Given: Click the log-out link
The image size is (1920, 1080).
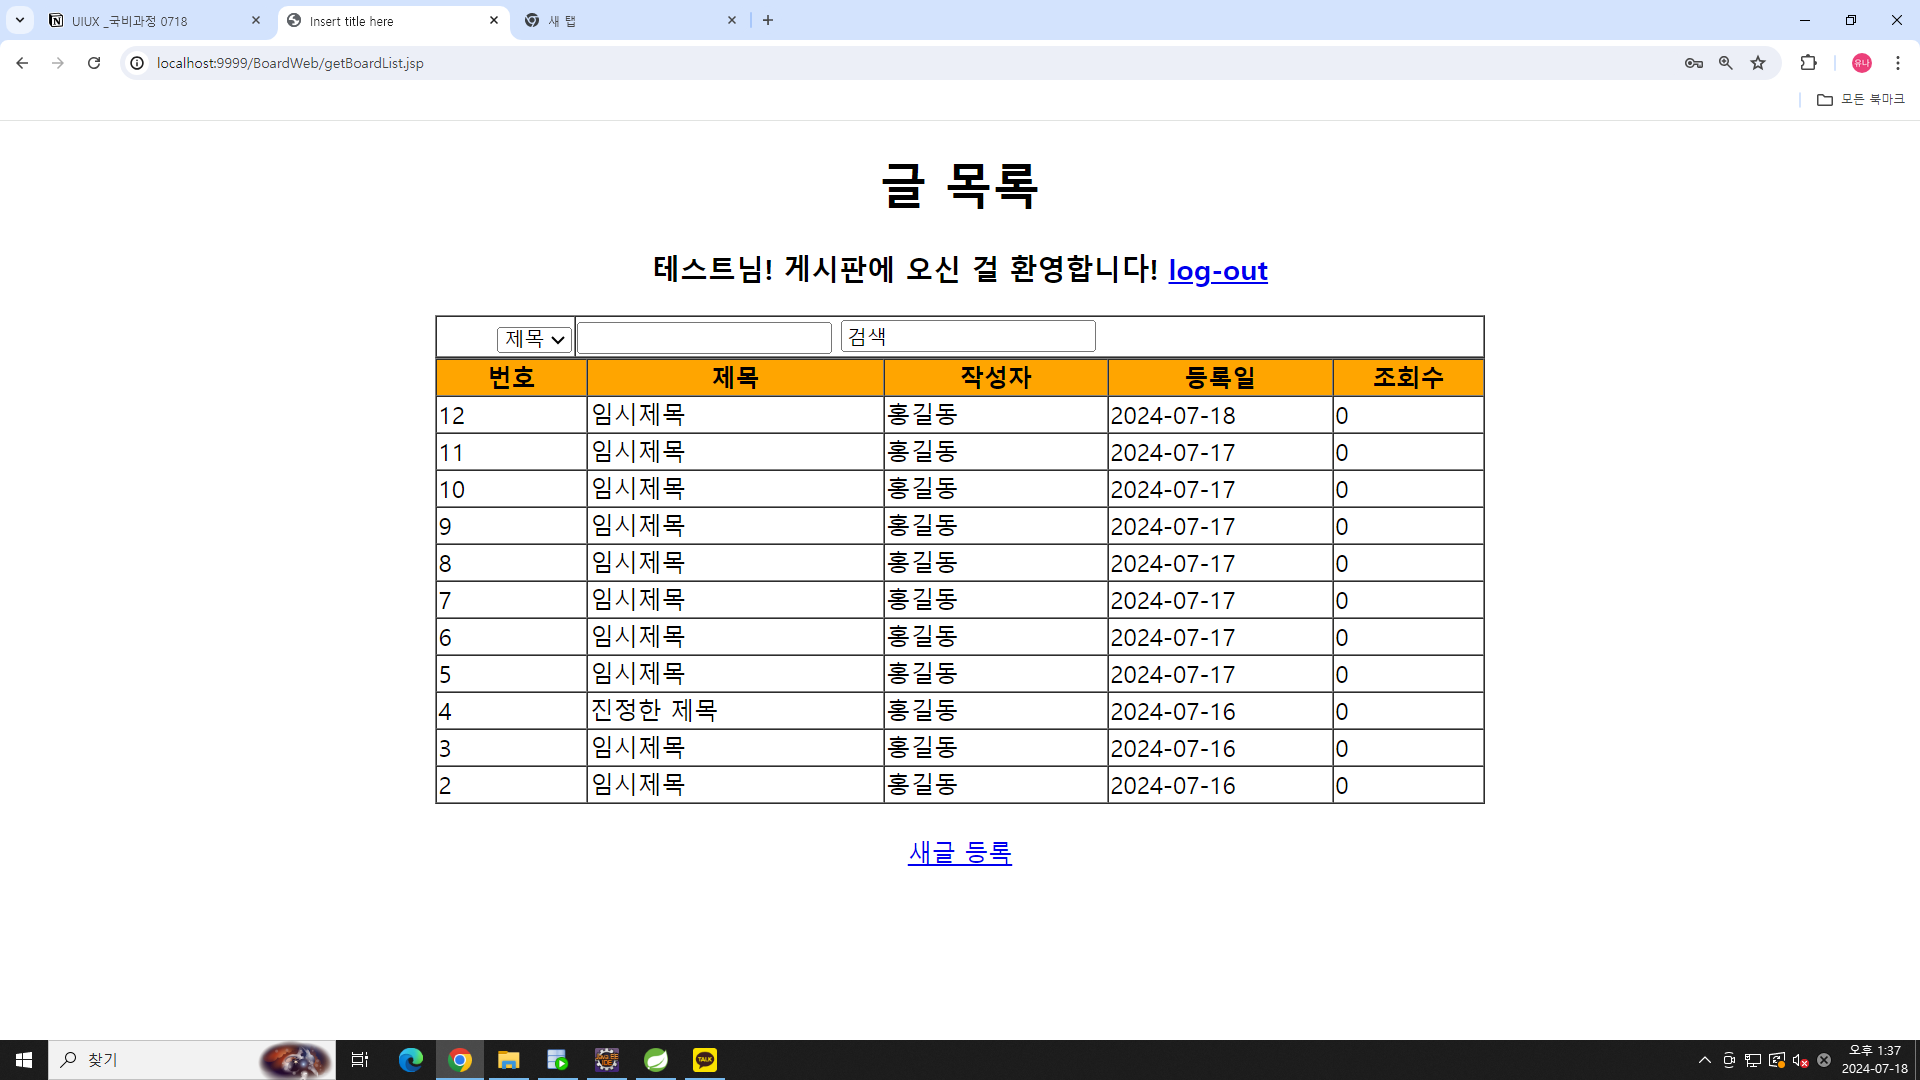Looking at the screenshot, I should tap(1217, 270).
